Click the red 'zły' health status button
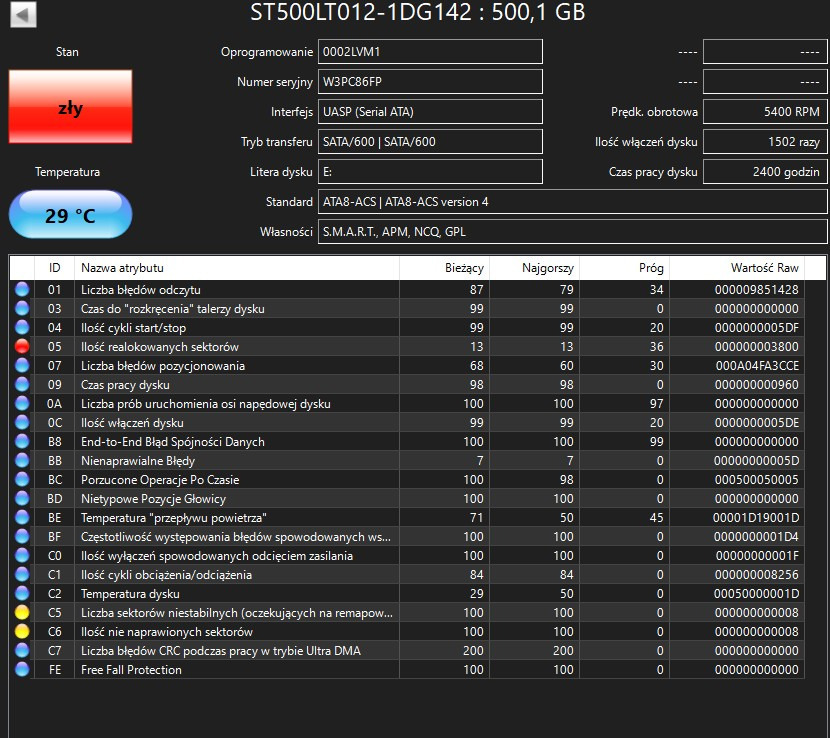This screenshot has width=830, height=738. [x=70, y=106]
